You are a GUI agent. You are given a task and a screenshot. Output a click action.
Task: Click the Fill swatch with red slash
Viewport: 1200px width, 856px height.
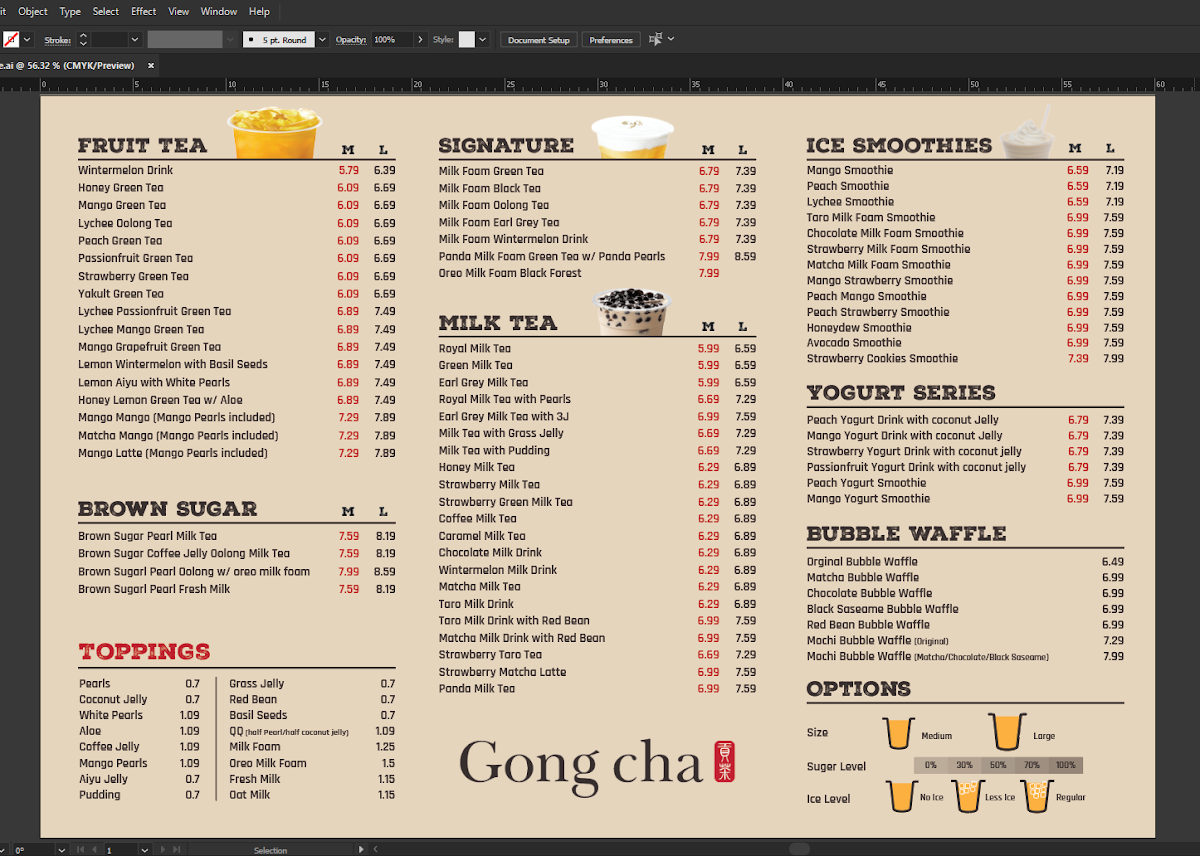(10, 40)
